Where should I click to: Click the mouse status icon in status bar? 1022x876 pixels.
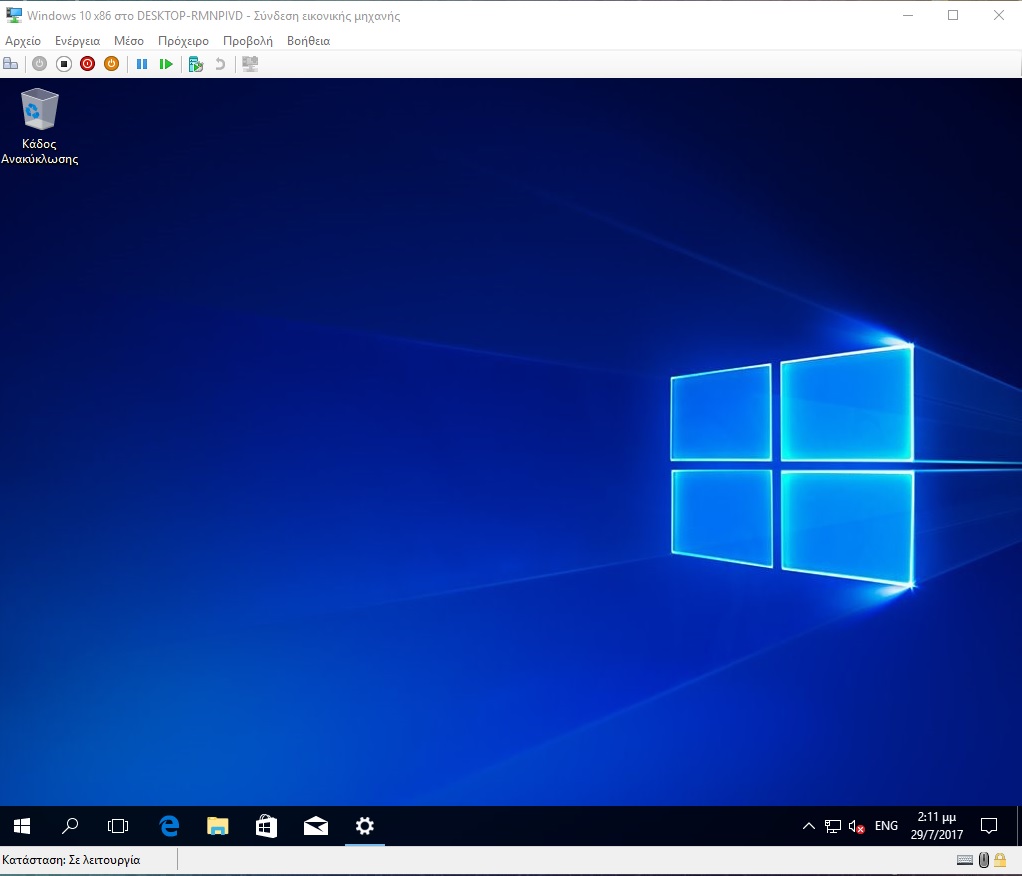984,860
